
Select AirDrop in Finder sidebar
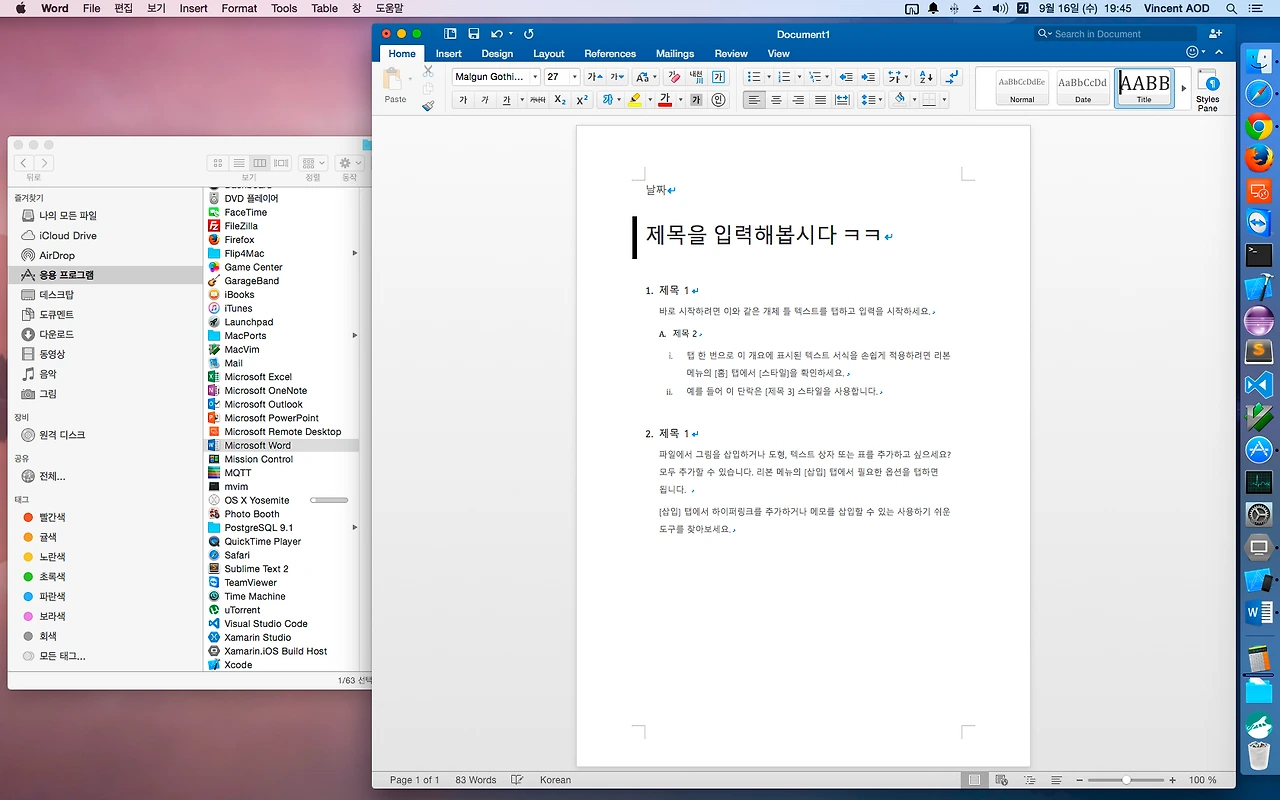pos(57,255)
